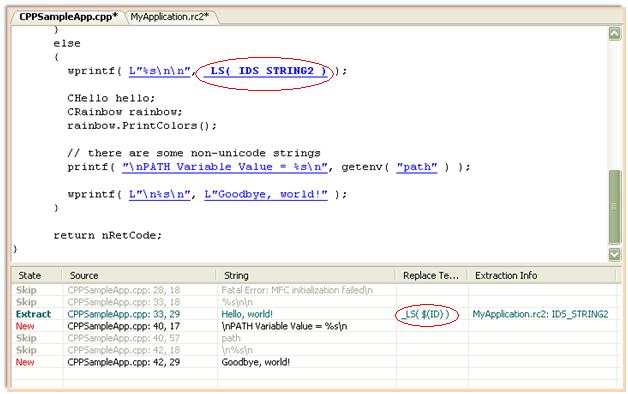This screenshot has width=628, height=394.
Task: Click the New state cell for row 40, 17
Action: pos(25,326)
